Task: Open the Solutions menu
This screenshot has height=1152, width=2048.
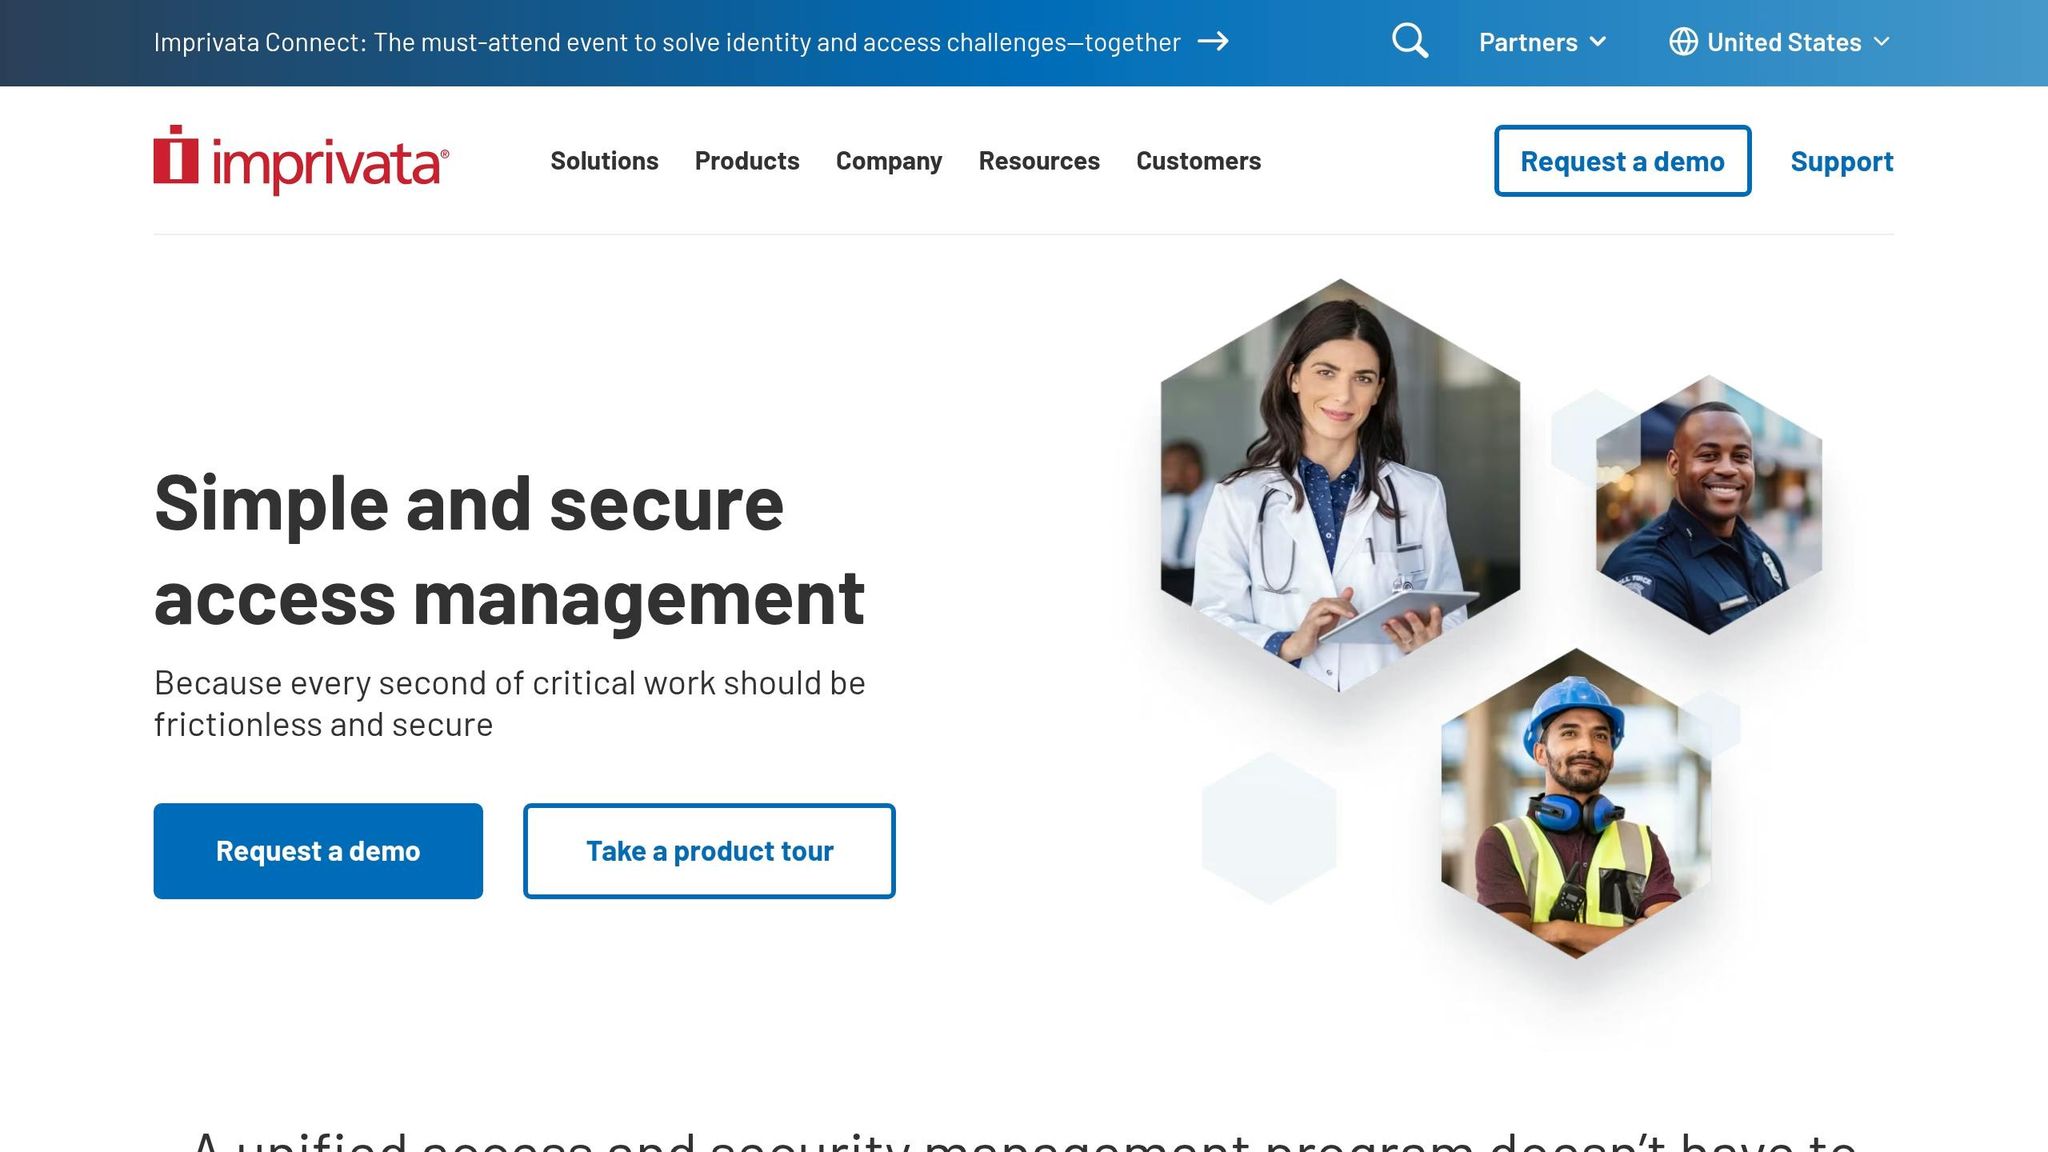Action: [x=604, y=161]
